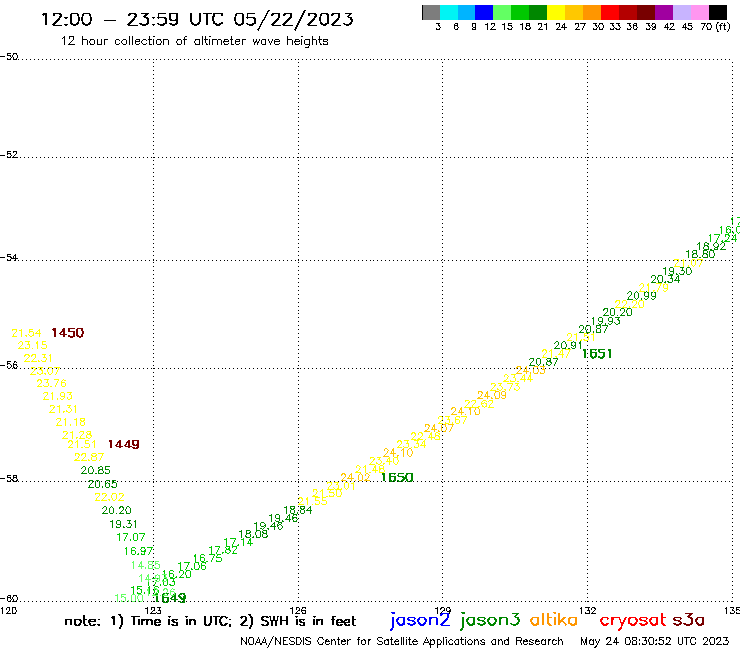Viewport: 740px width, 650px height.
Task: Click the wave height value 18.08
Action: (x=253, y=534)
